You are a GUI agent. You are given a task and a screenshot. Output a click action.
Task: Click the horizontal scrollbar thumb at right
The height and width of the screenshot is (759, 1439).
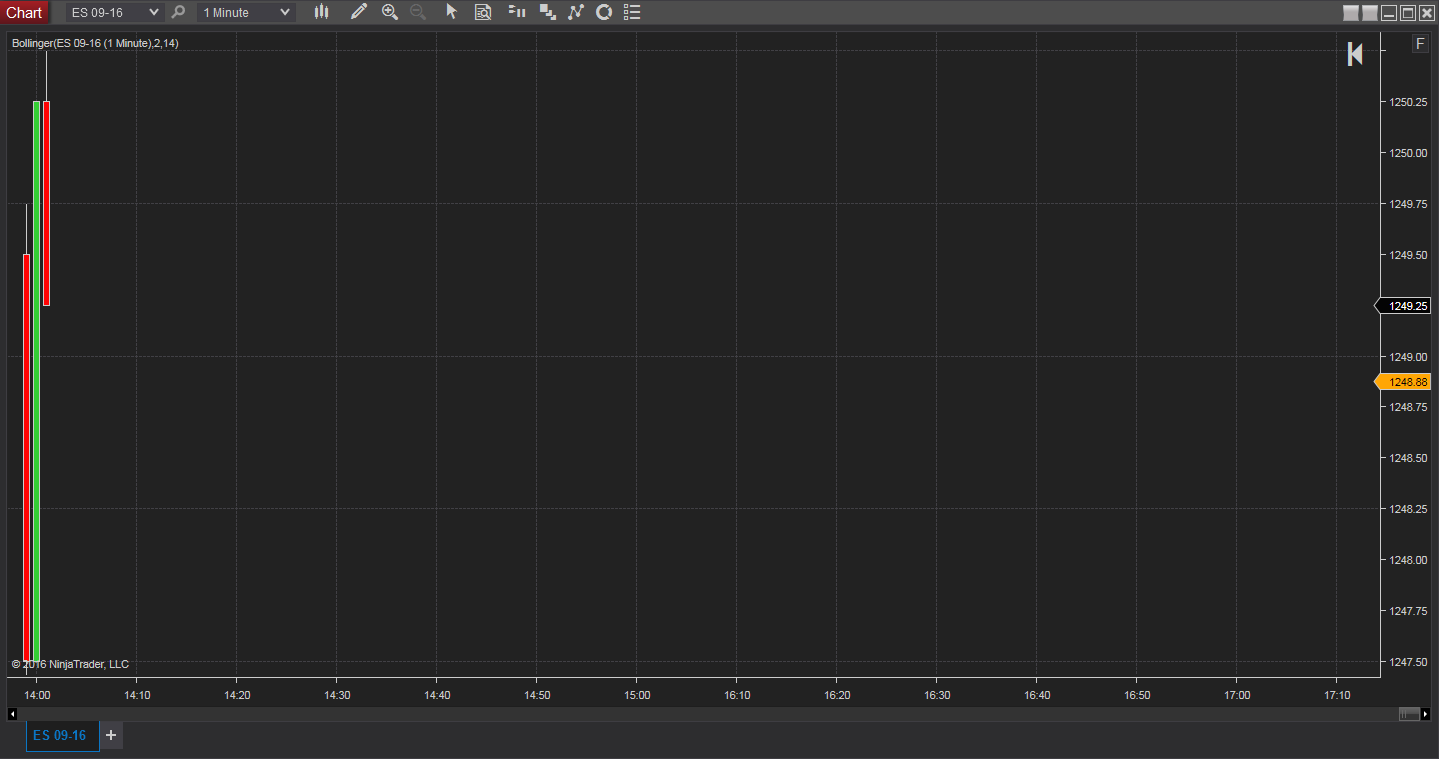click(1409, 714)
